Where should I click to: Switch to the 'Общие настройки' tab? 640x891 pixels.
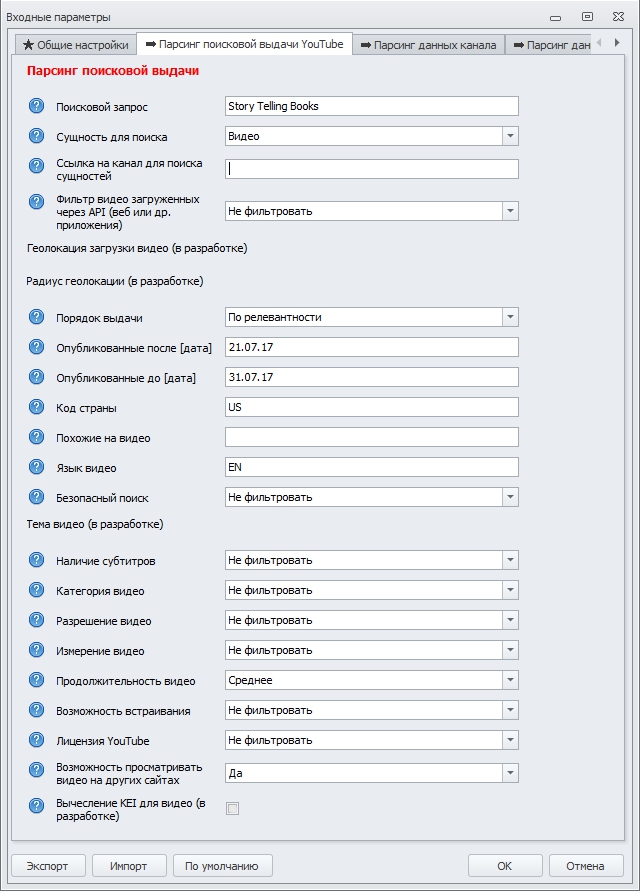[x=75, y=44]
